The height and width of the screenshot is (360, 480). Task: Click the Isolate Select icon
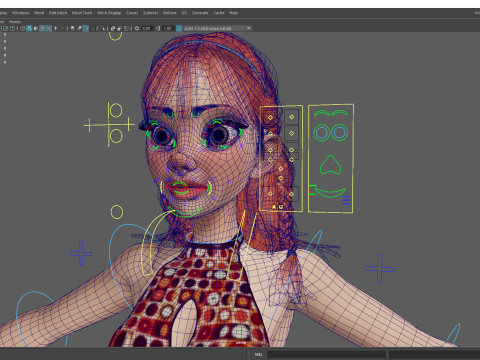tap(102, 28)
